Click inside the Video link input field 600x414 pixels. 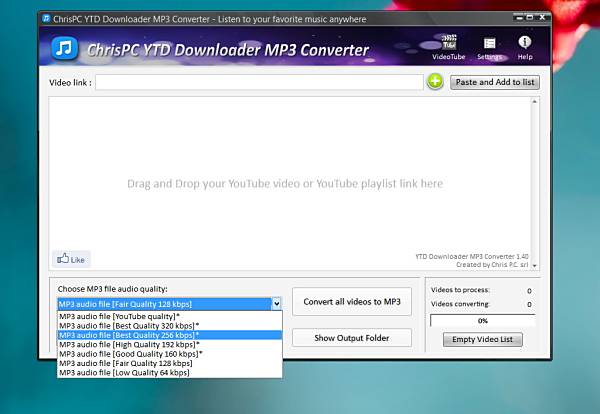coord(259,82)
